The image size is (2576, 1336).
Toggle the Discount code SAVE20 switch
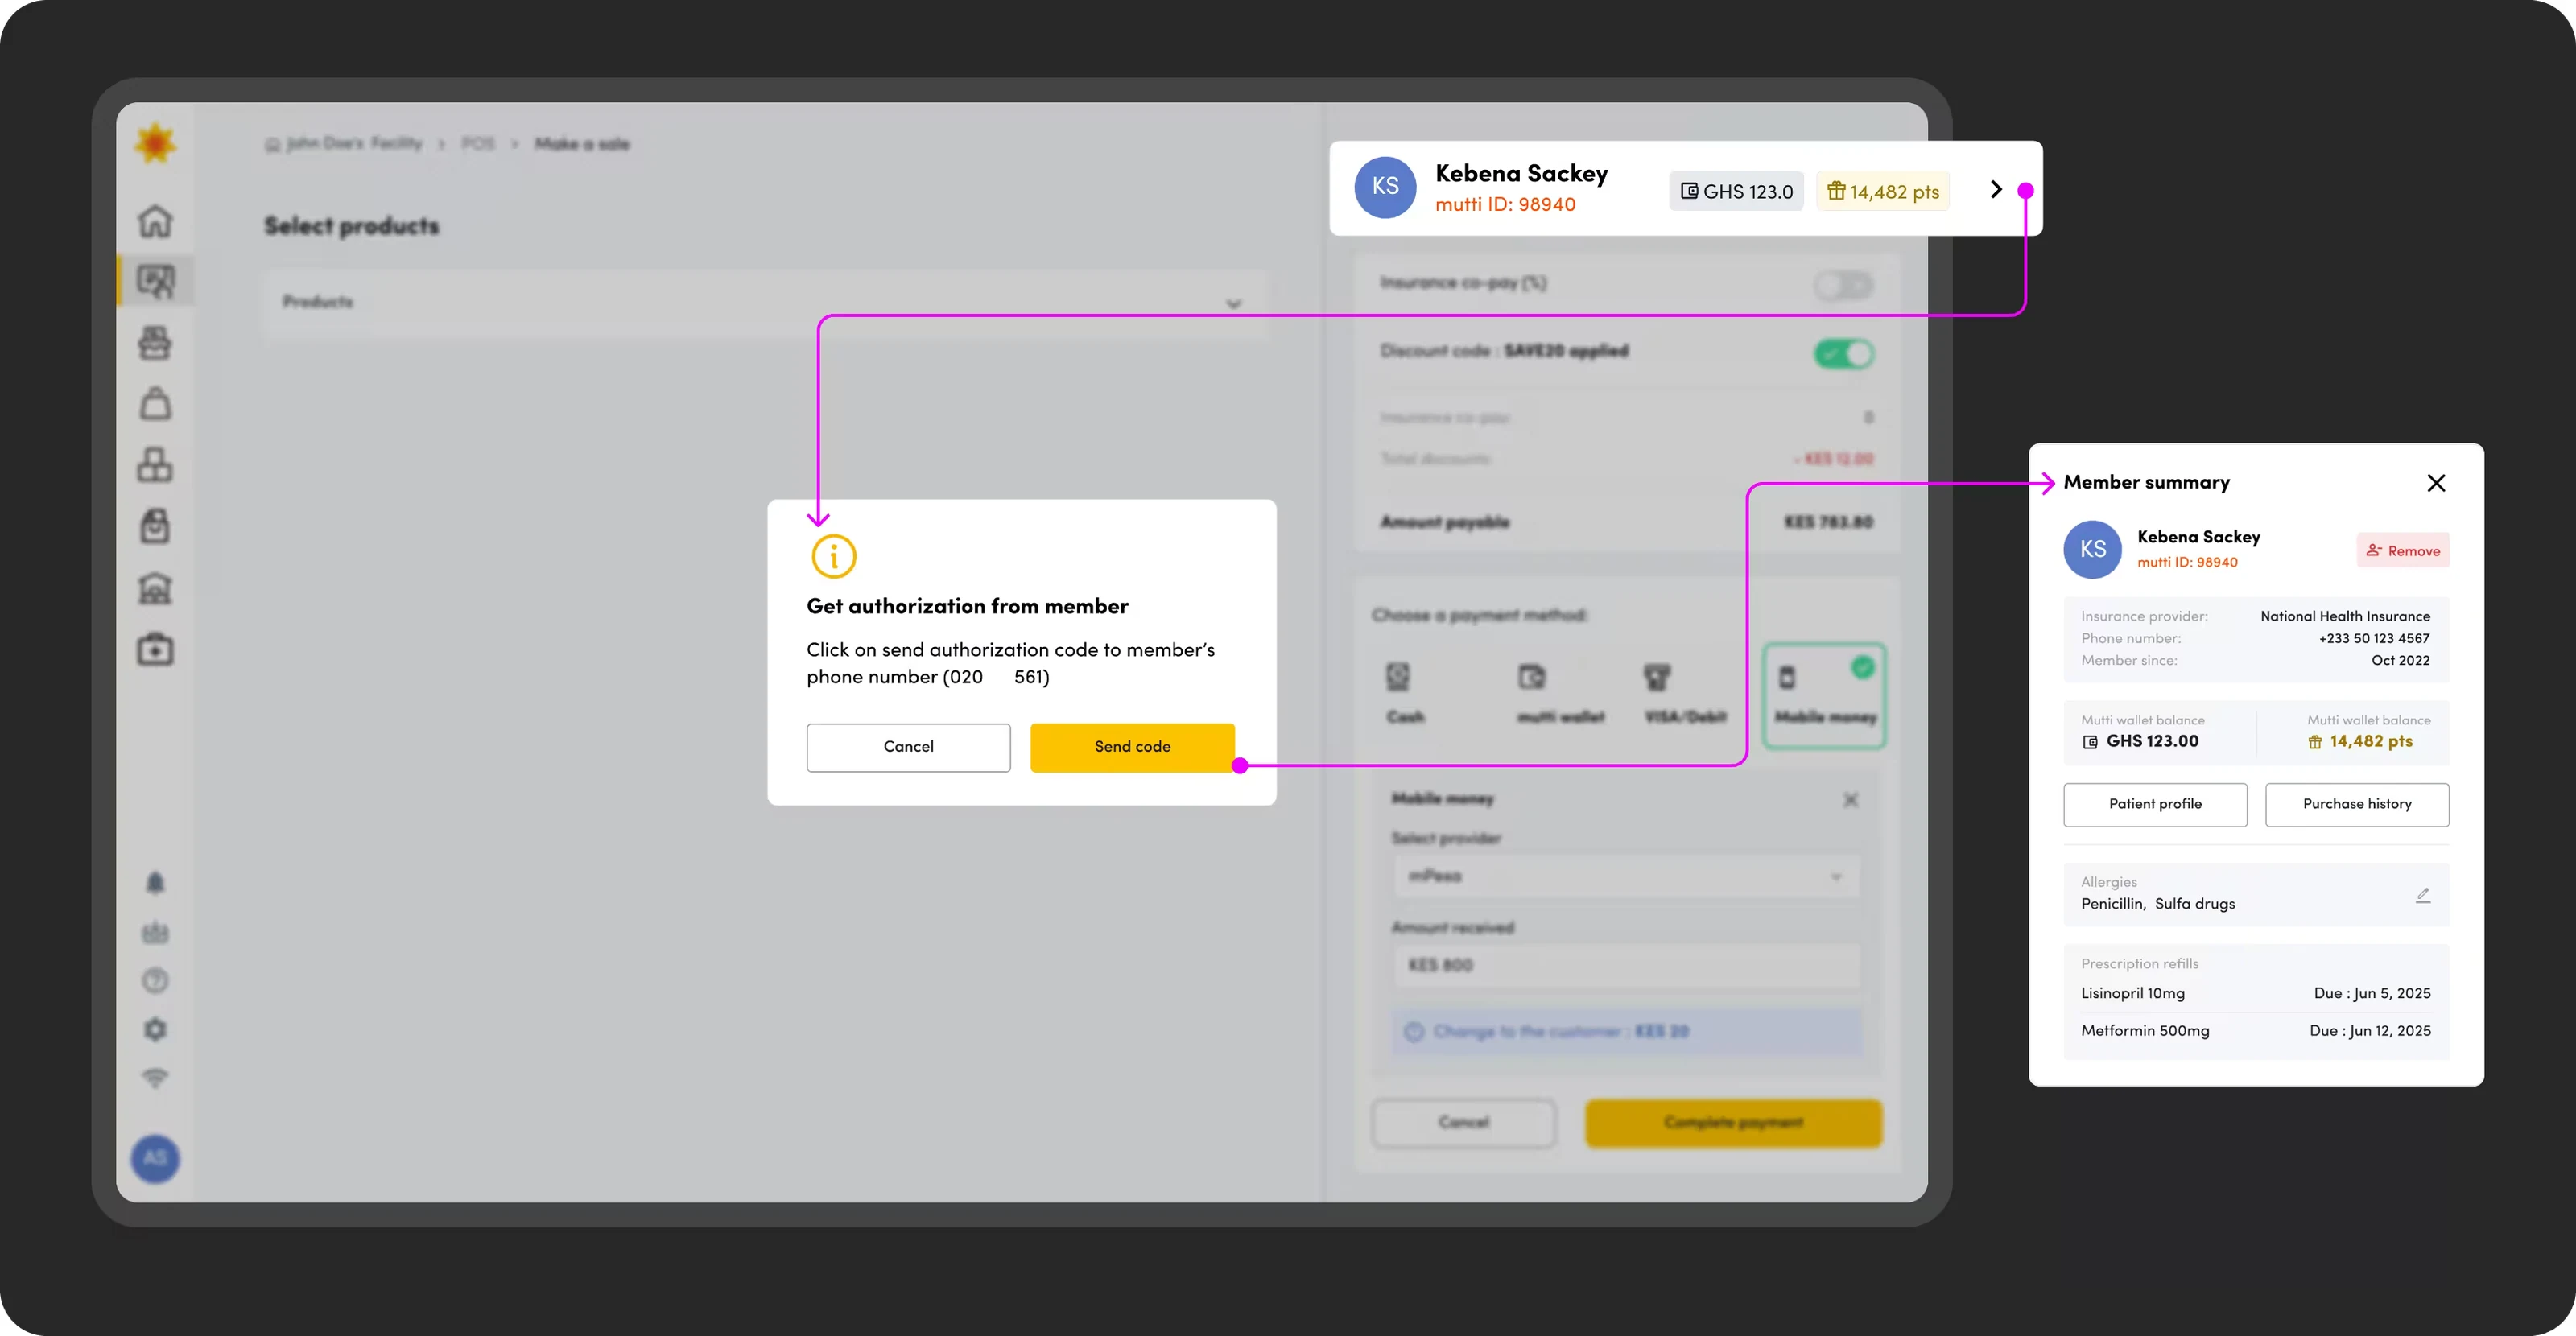tap(1844, 353)
